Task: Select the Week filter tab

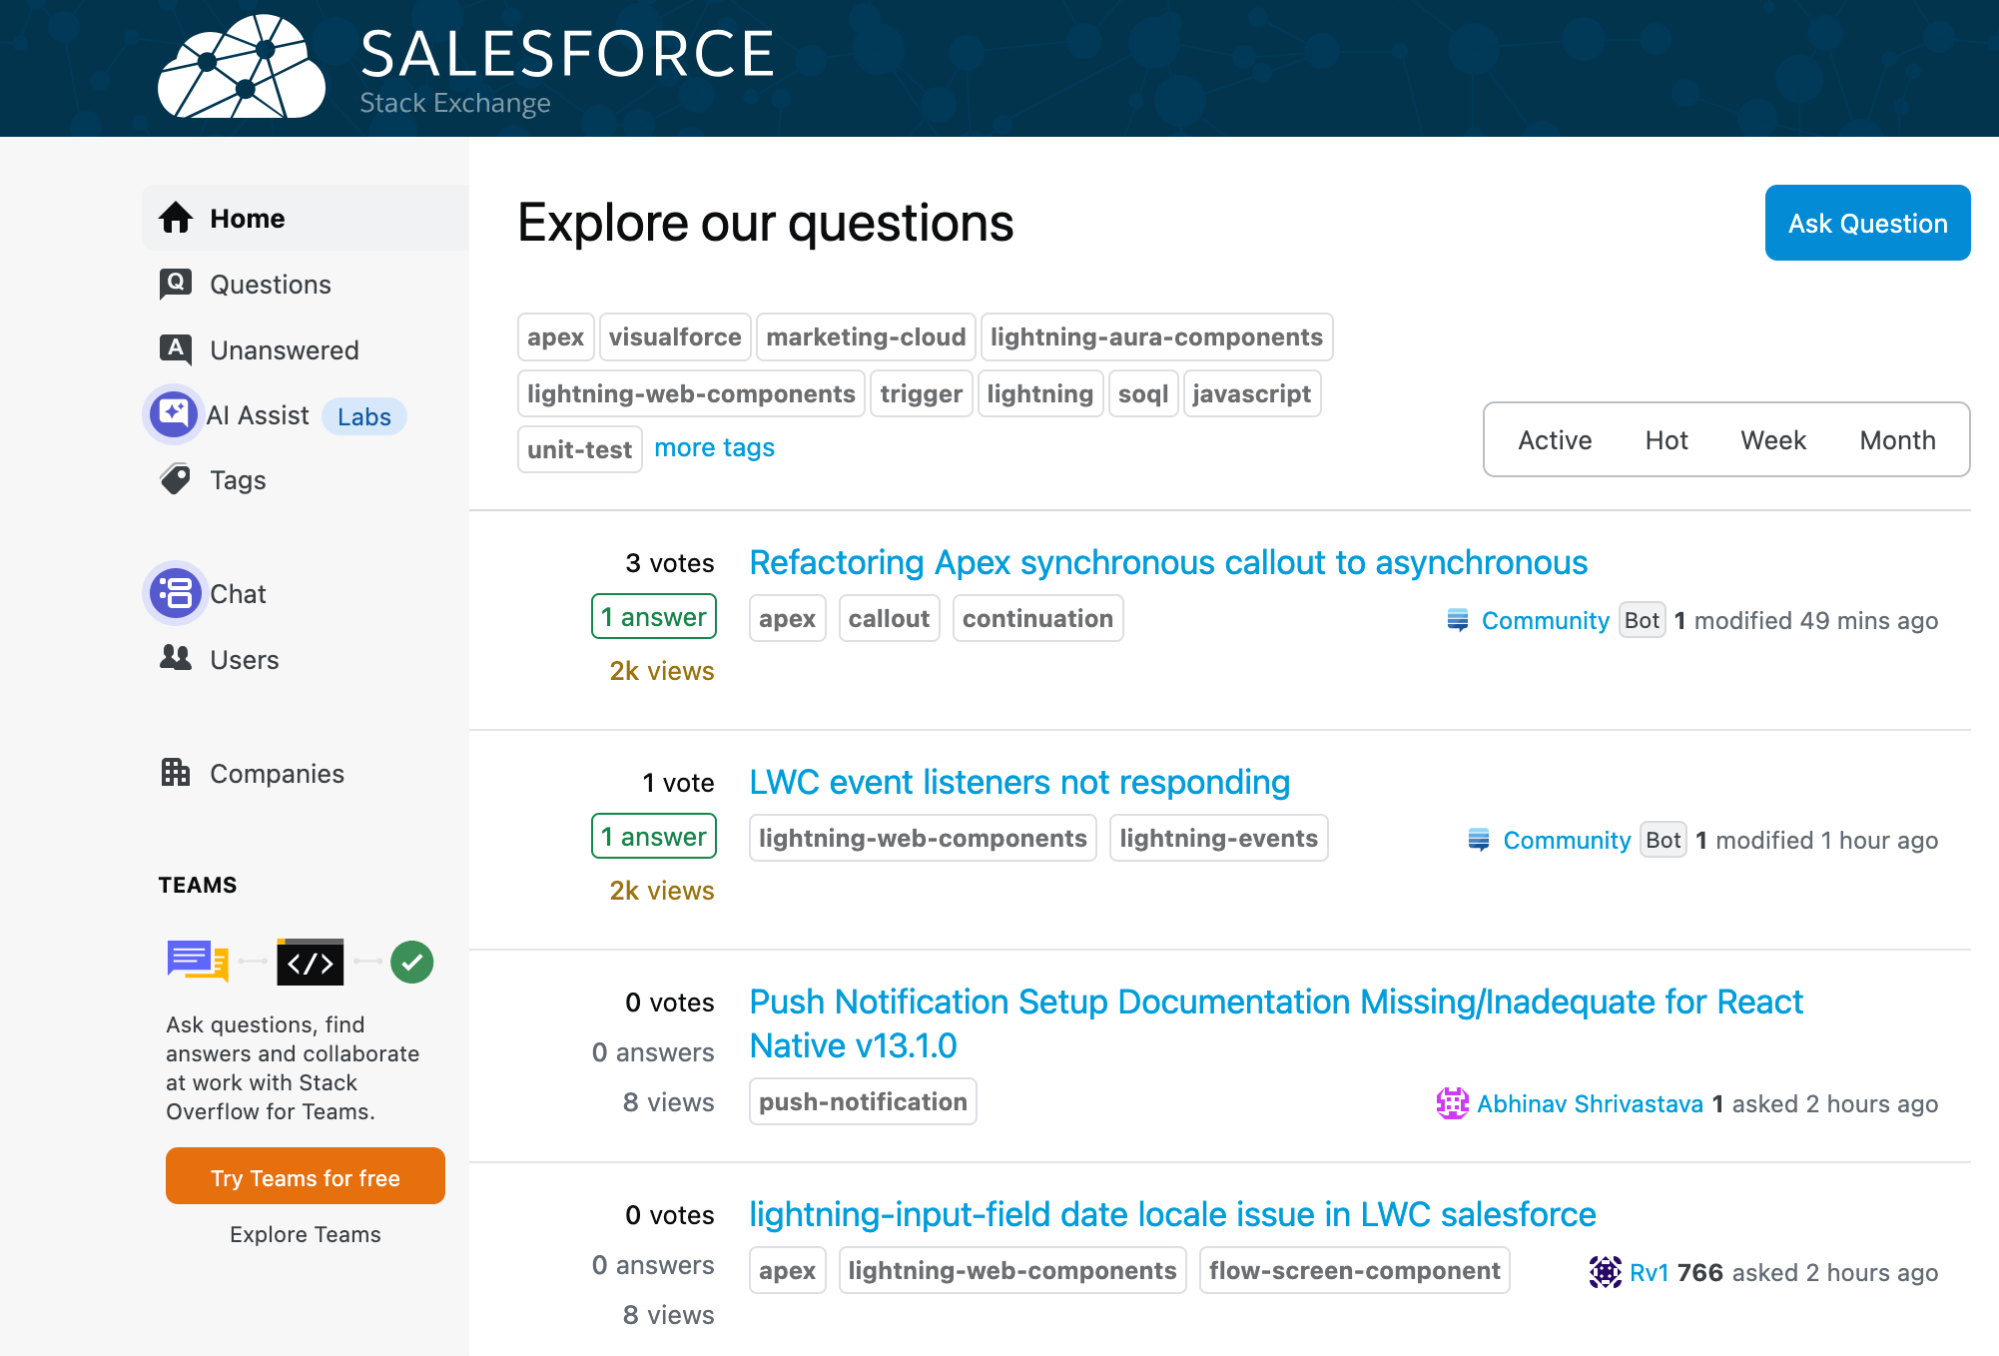Action: pos(1773,440)
